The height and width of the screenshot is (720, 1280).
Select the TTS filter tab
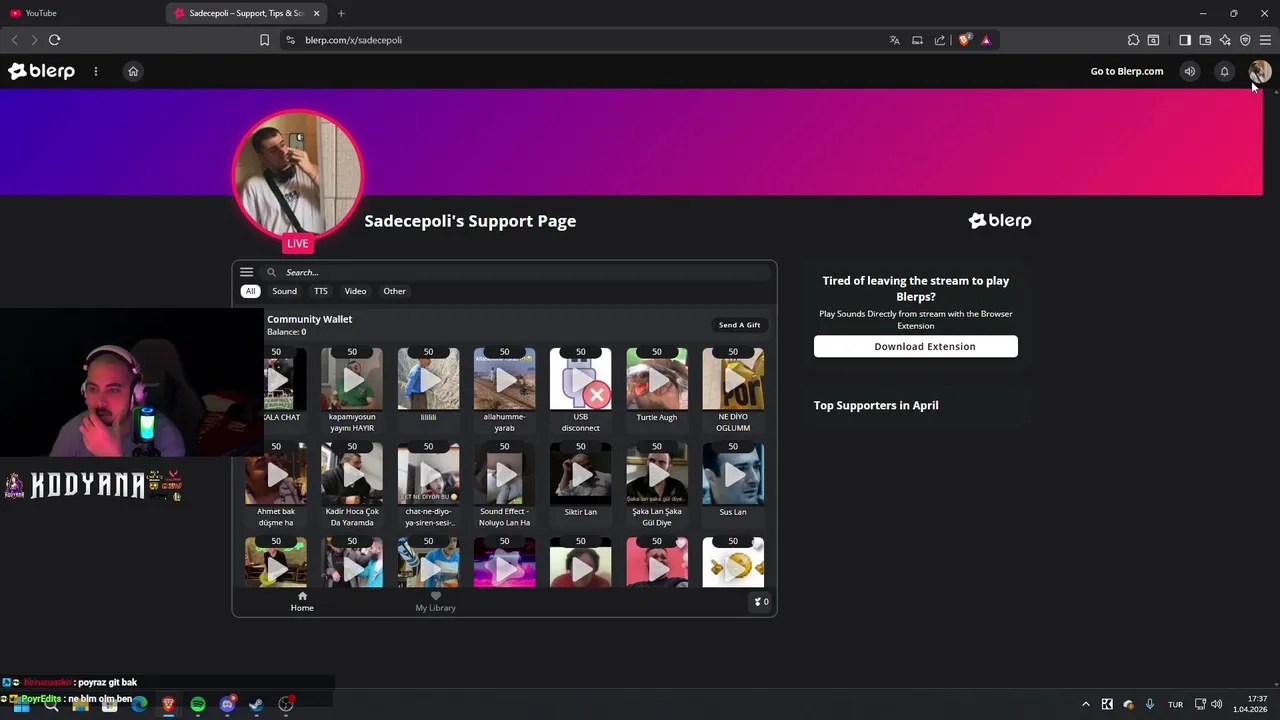click(x=321, y=291)
